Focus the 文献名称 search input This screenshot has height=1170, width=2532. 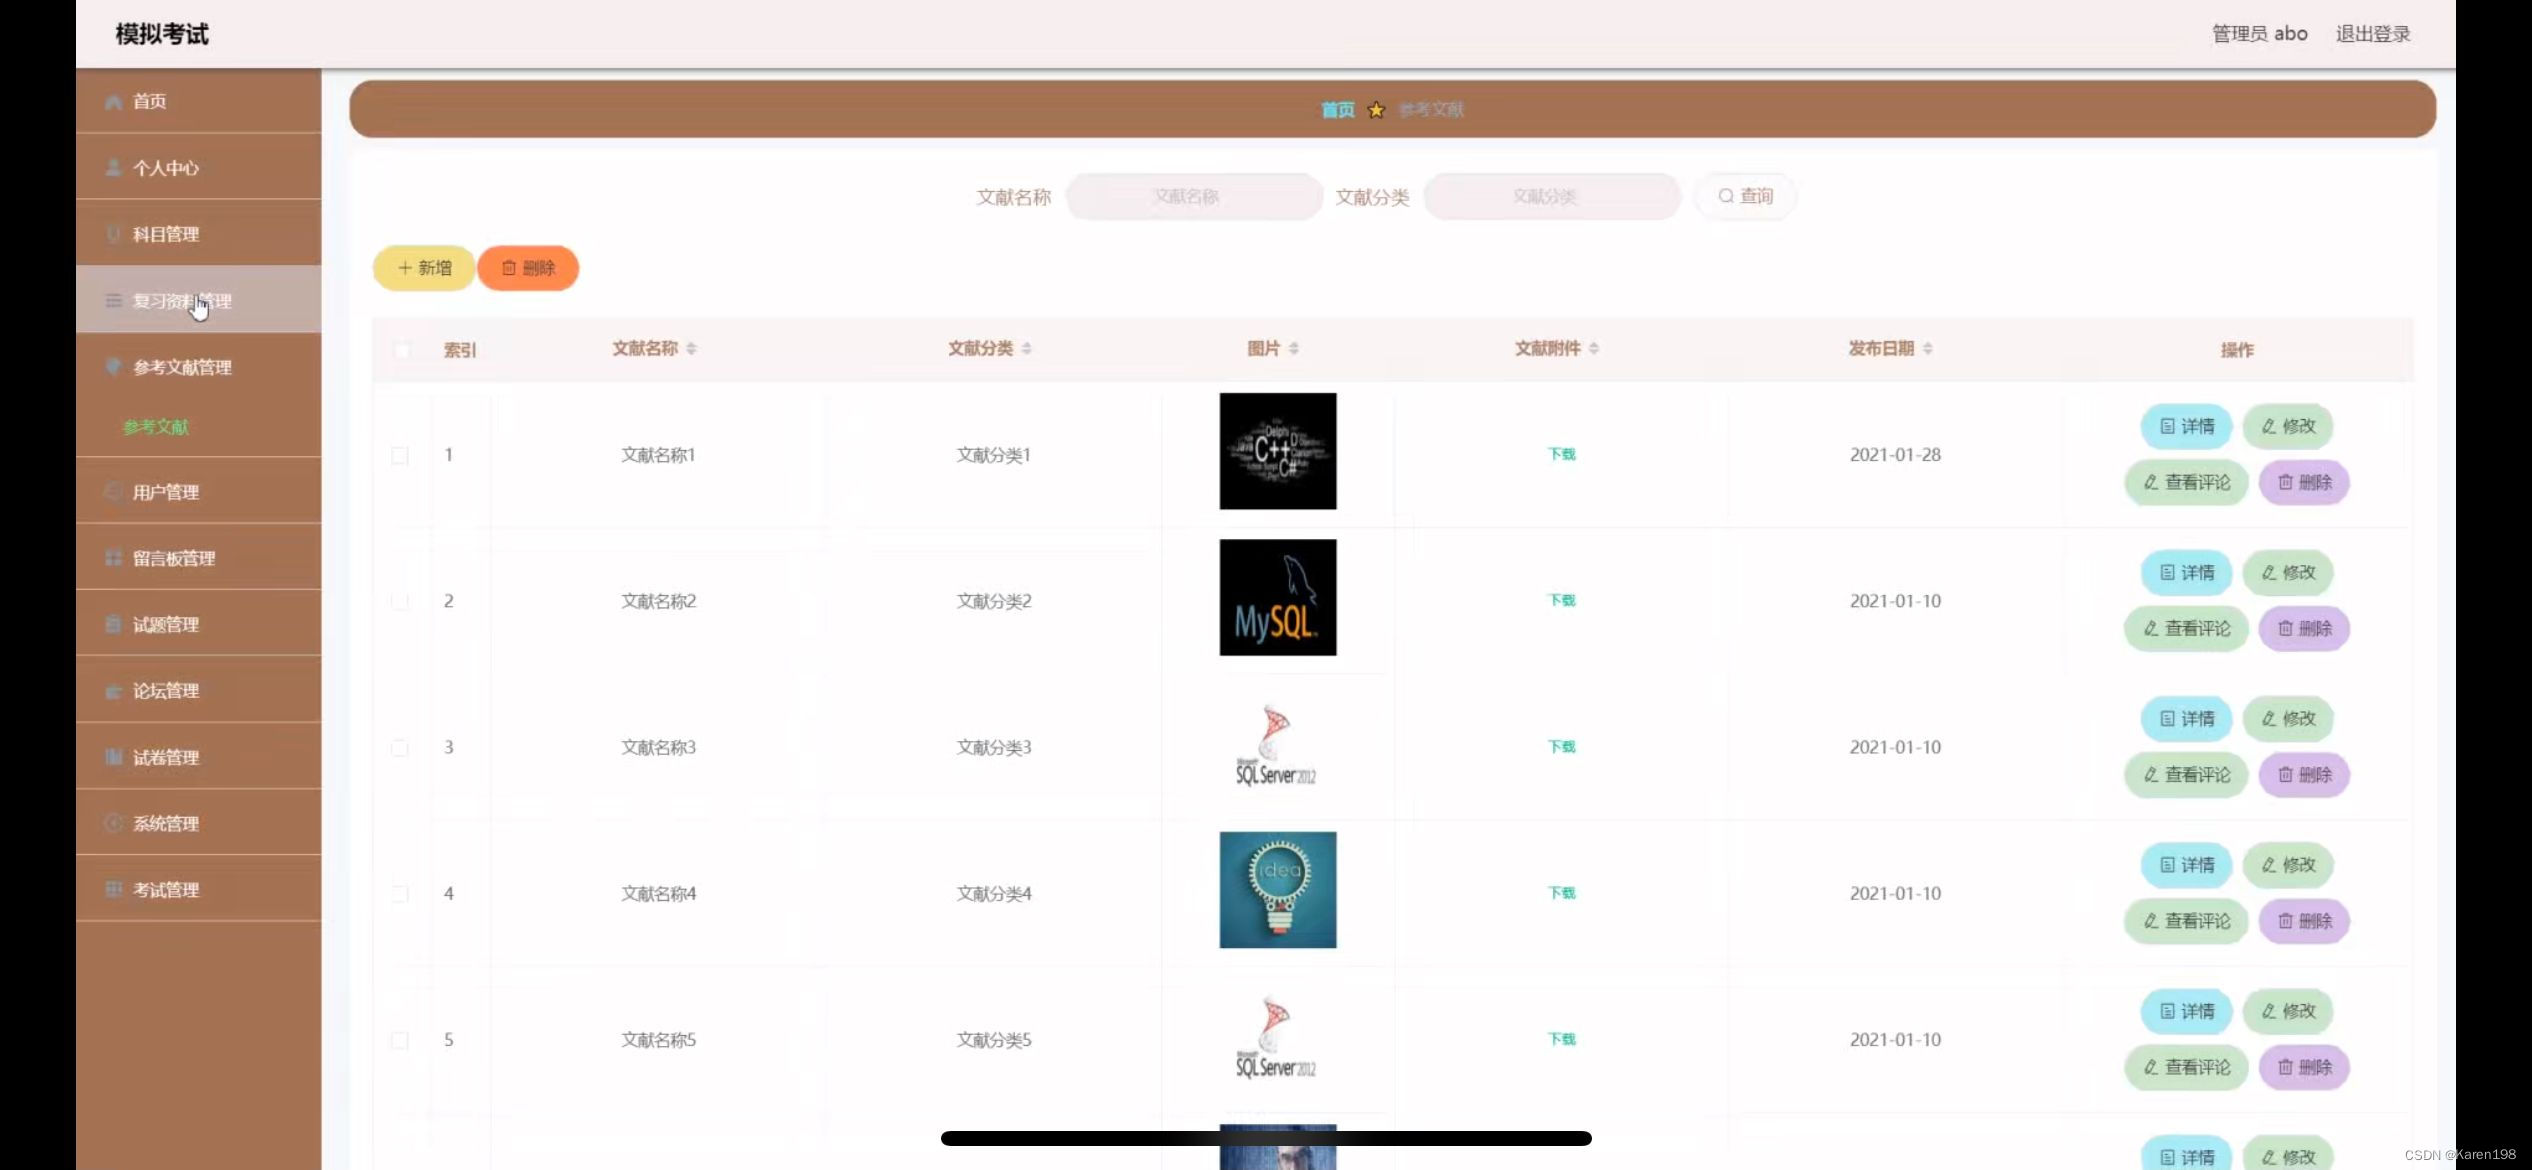1194,196
